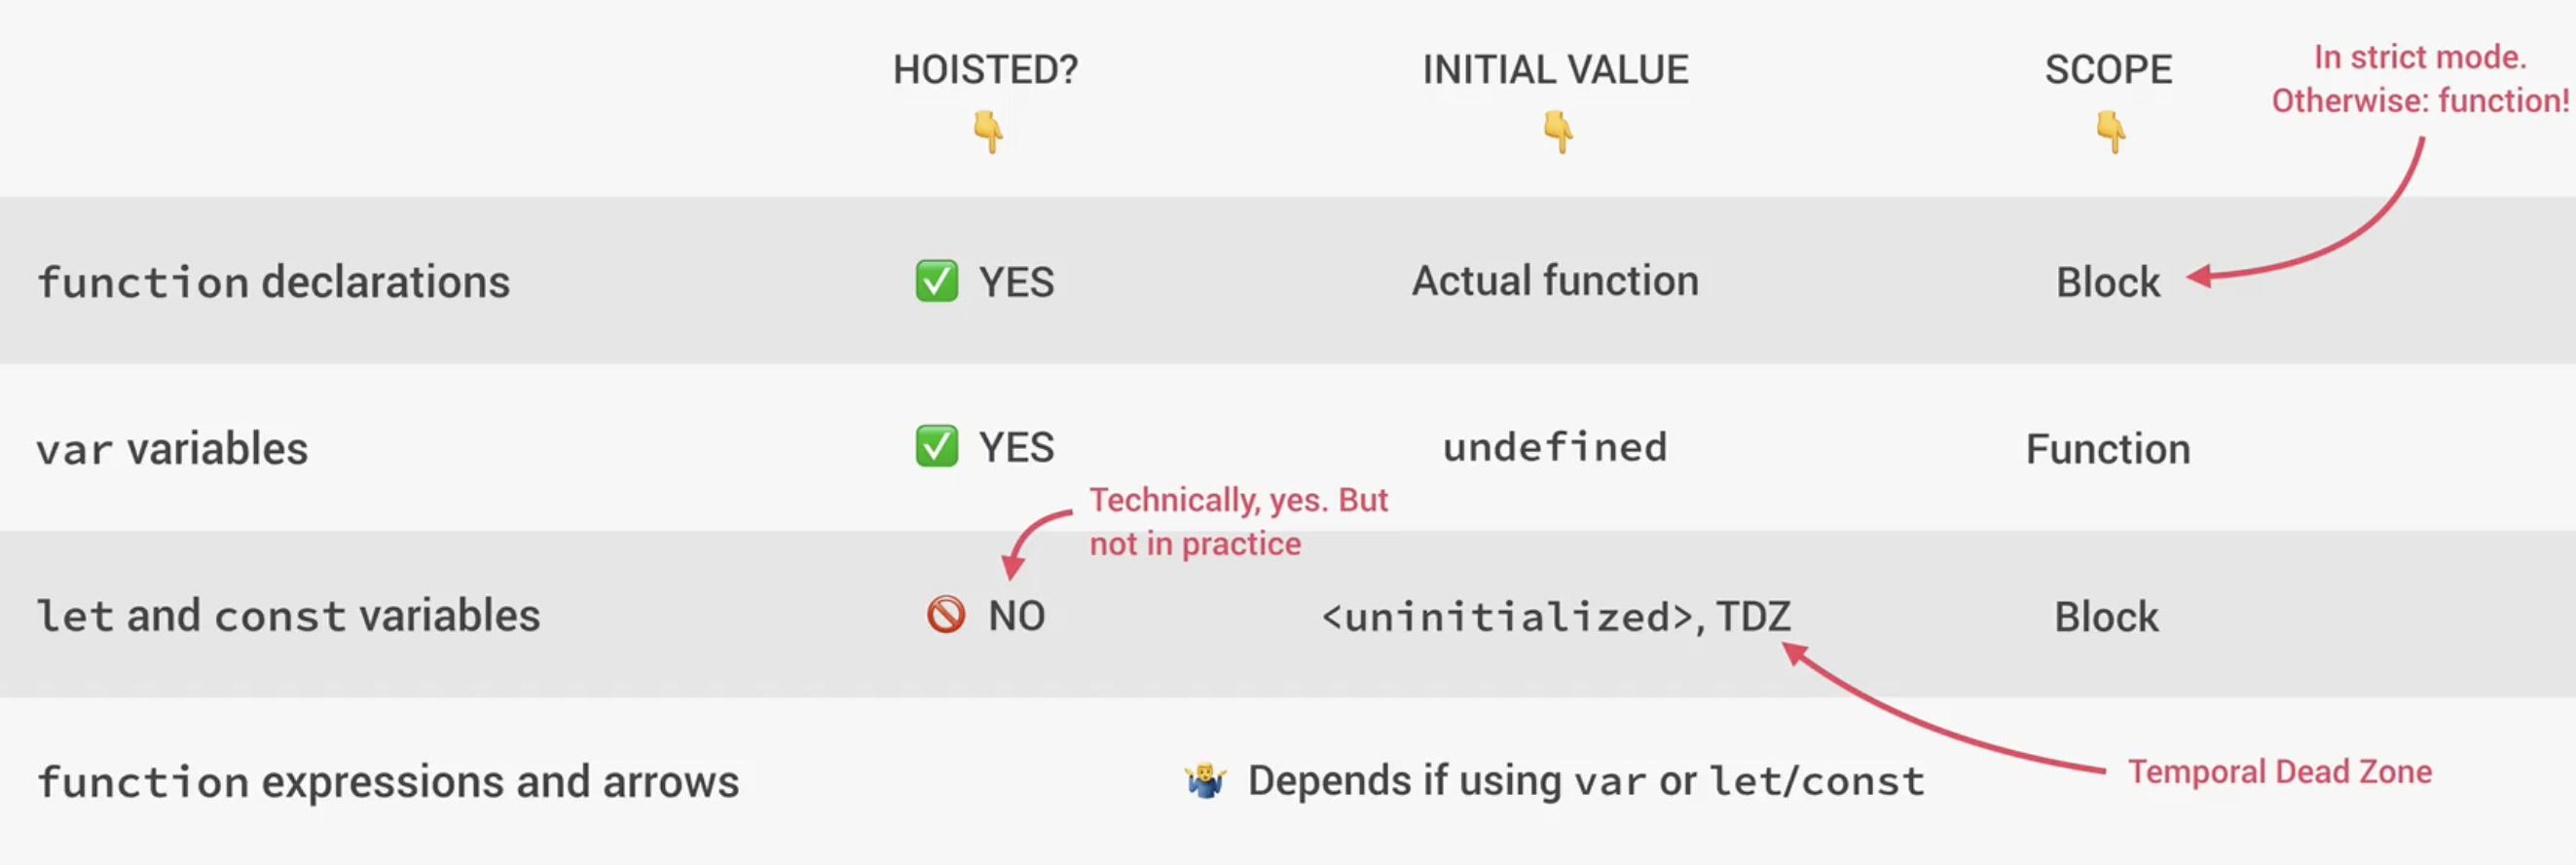Select the HOISTED? column header

(985, 70)
